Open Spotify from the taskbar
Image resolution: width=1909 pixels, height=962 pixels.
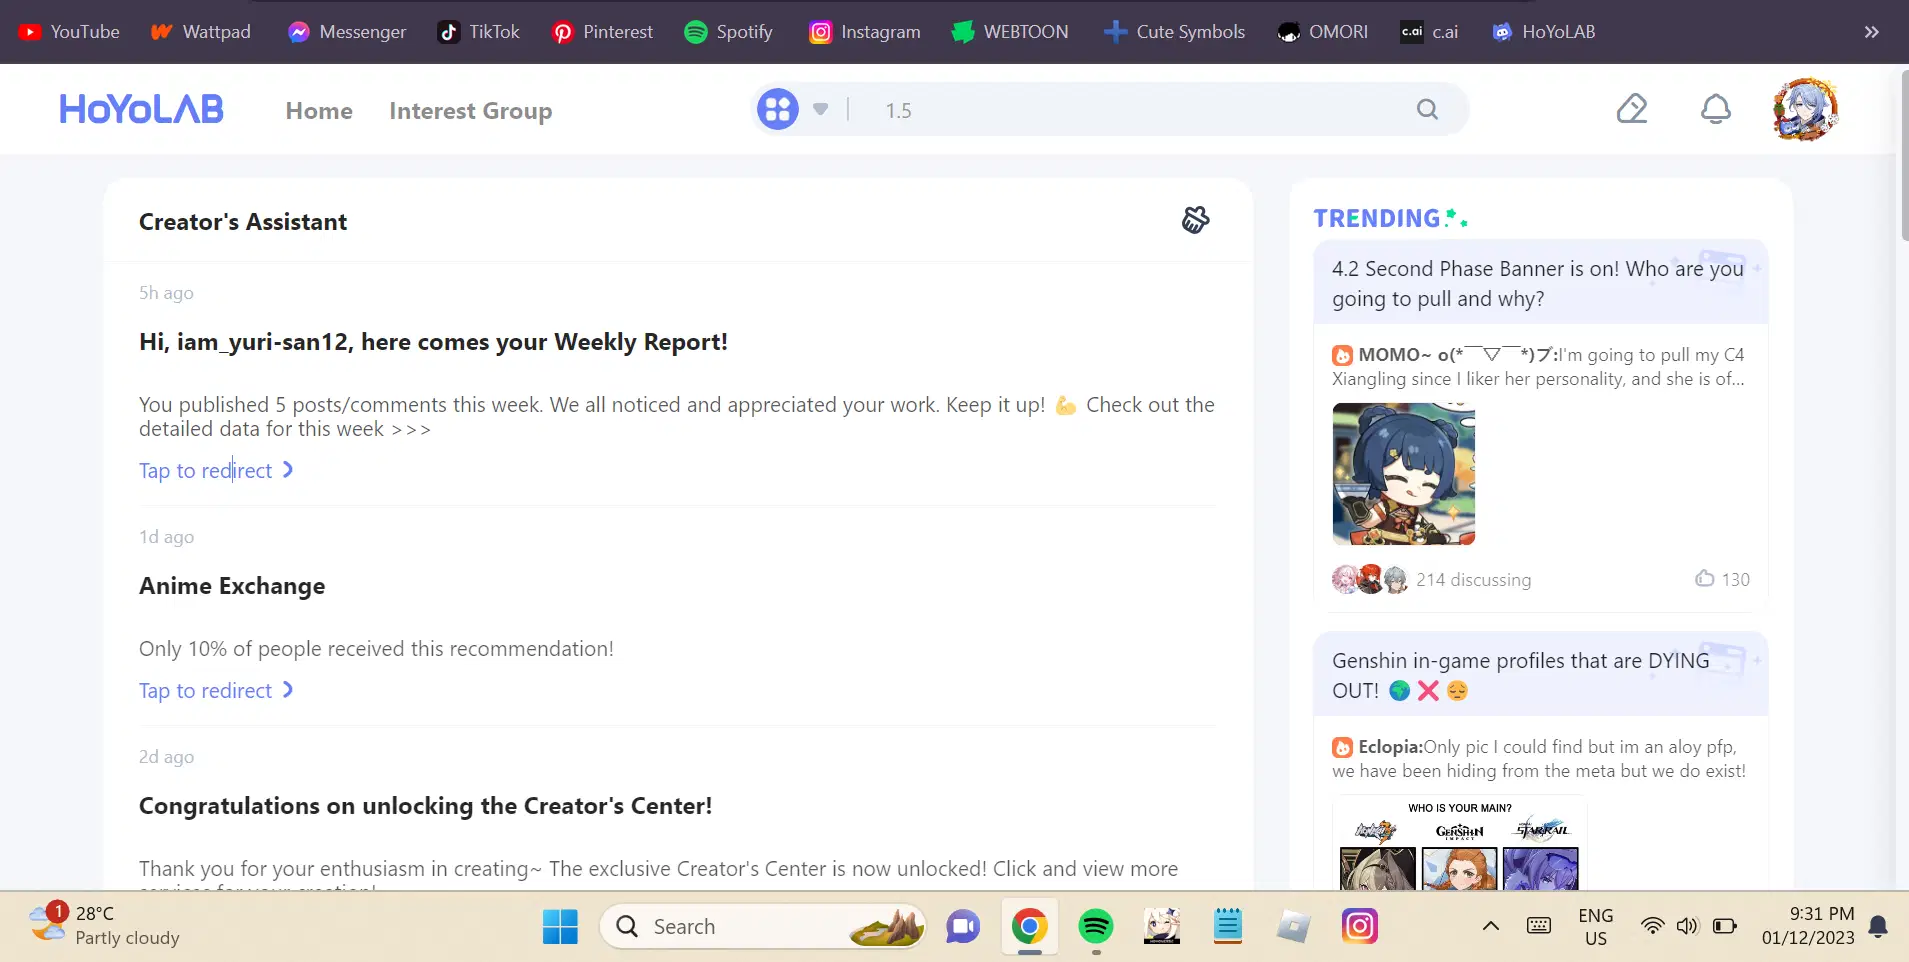(x=1096, y=927)
